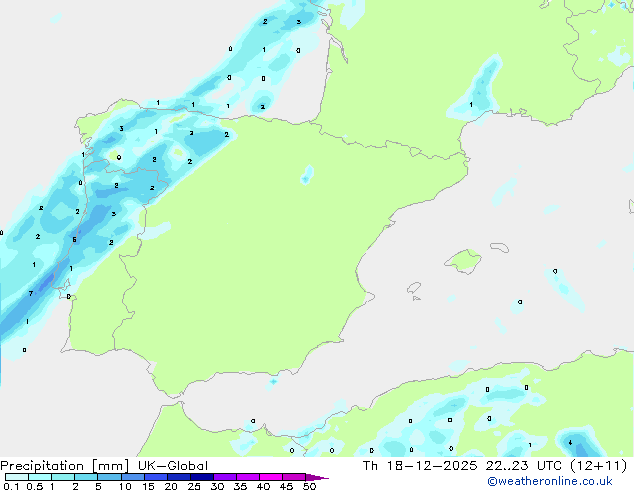Pick the 0.1–0.5 palest cyan legend swatch
634x490 pixels.
click(x=17, y=477)
